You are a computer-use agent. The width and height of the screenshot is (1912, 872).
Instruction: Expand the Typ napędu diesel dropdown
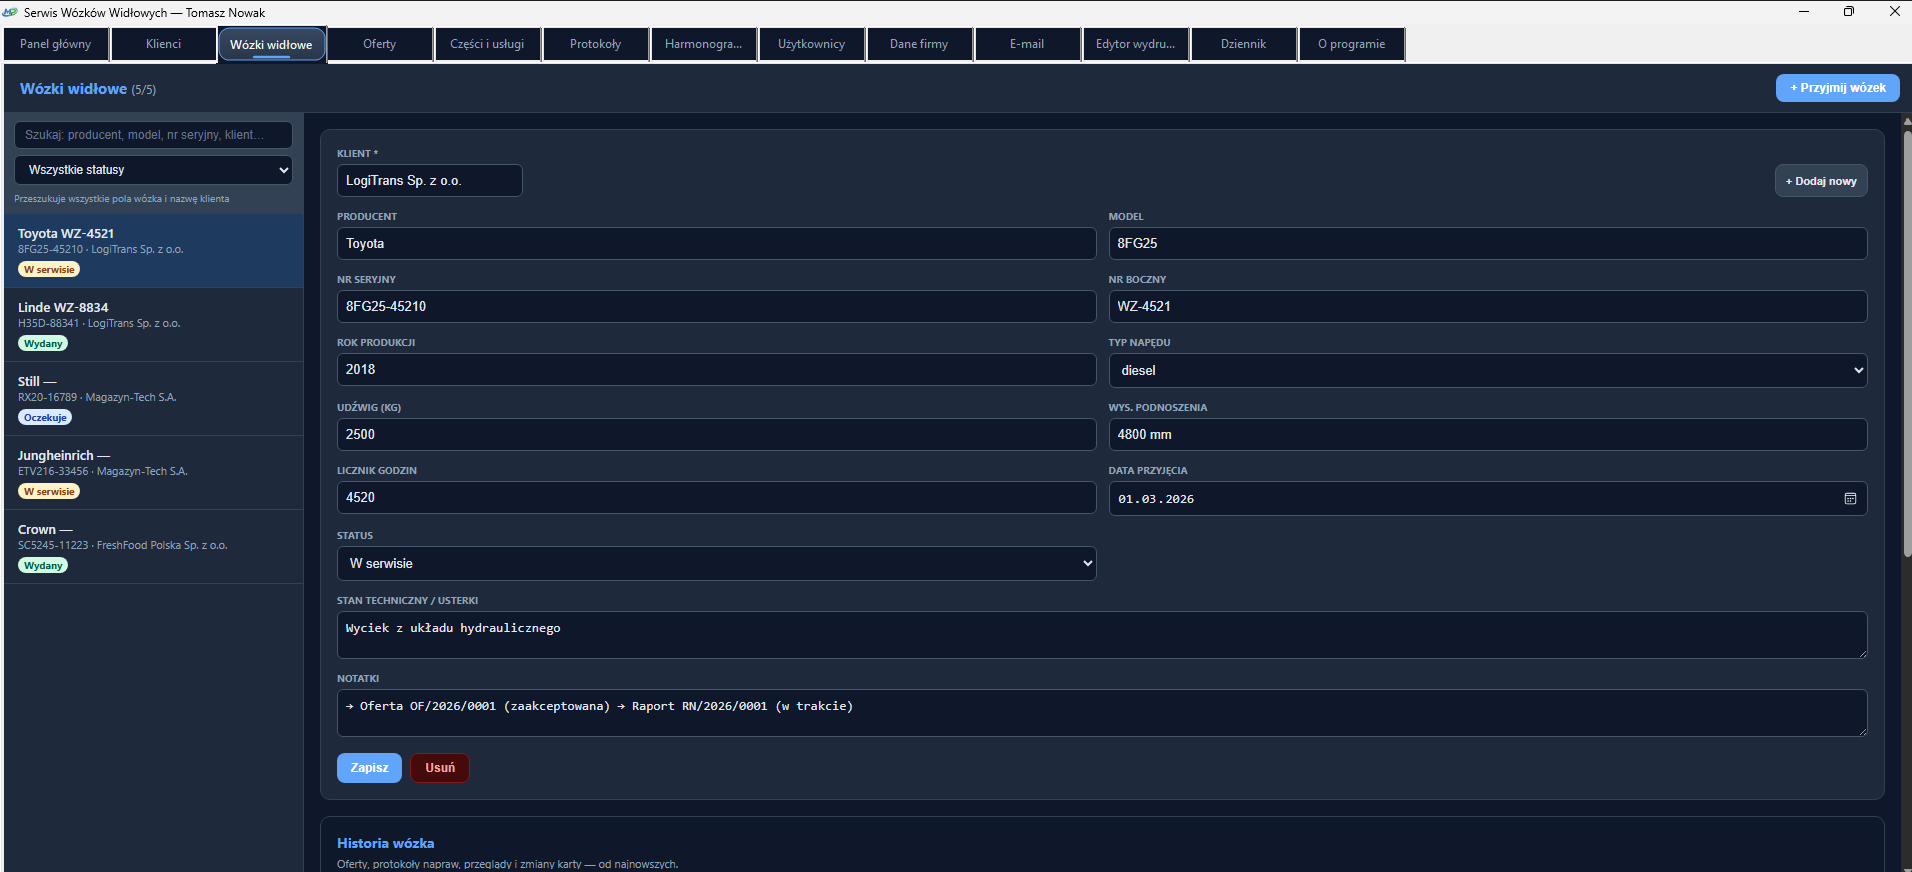click(1487, 370)
